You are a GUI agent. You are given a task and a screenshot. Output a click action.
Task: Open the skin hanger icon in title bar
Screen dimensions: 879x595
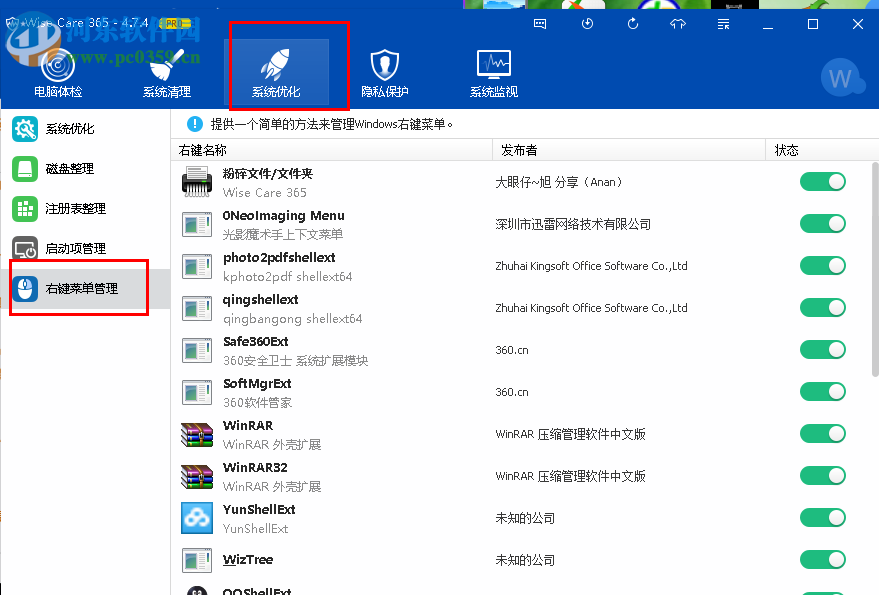pyautogui.click(x=678, y=24)
